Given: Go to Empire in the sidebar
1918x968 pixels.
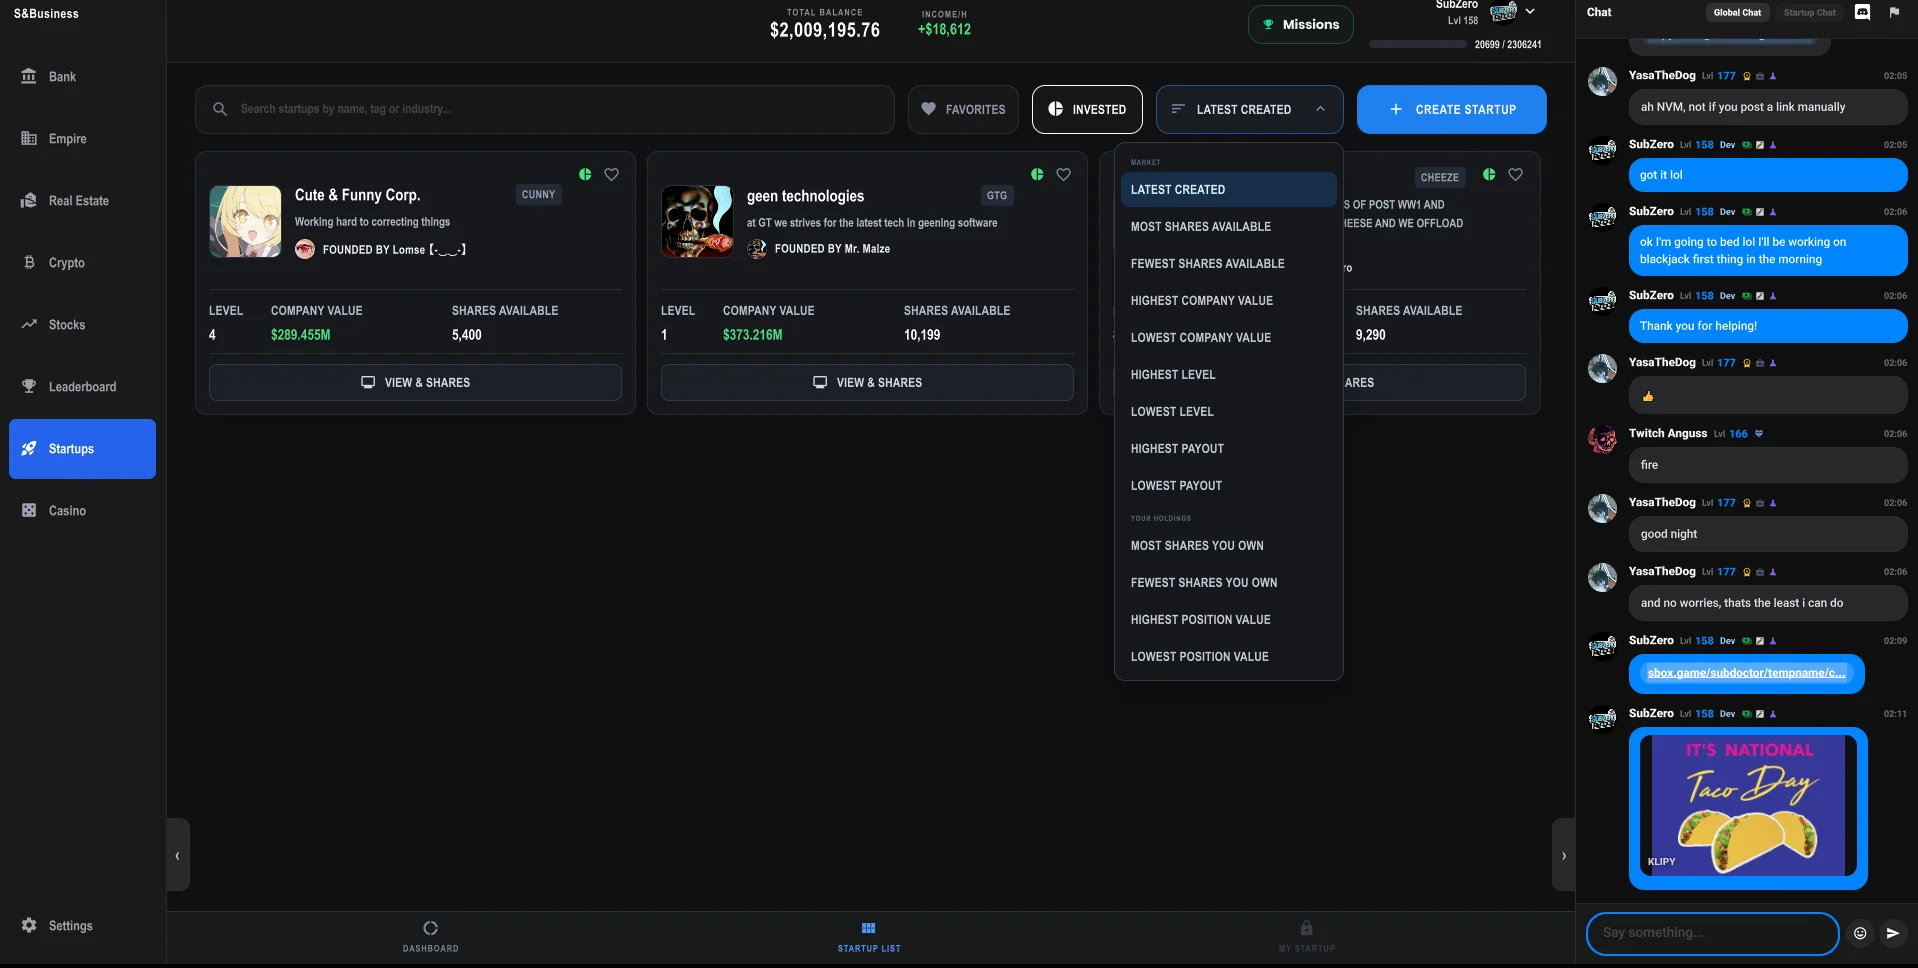Looking at the screenshot, I should [82, 139].
